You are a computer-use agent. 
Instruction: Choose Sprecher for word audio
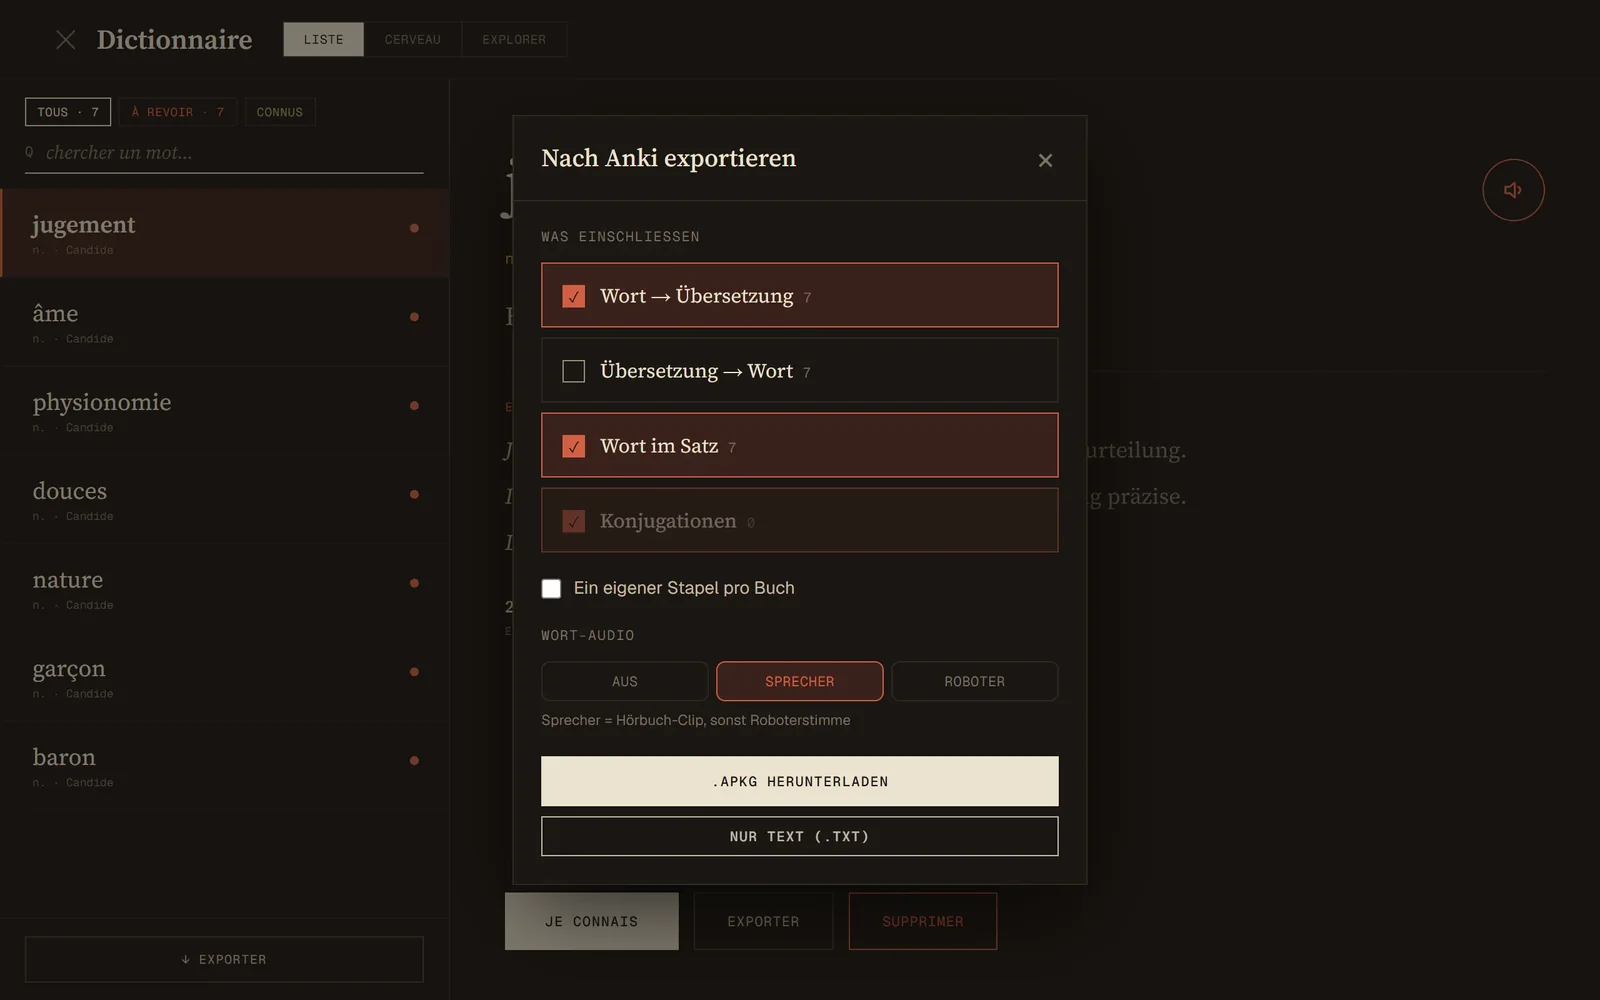pos(800,681)
